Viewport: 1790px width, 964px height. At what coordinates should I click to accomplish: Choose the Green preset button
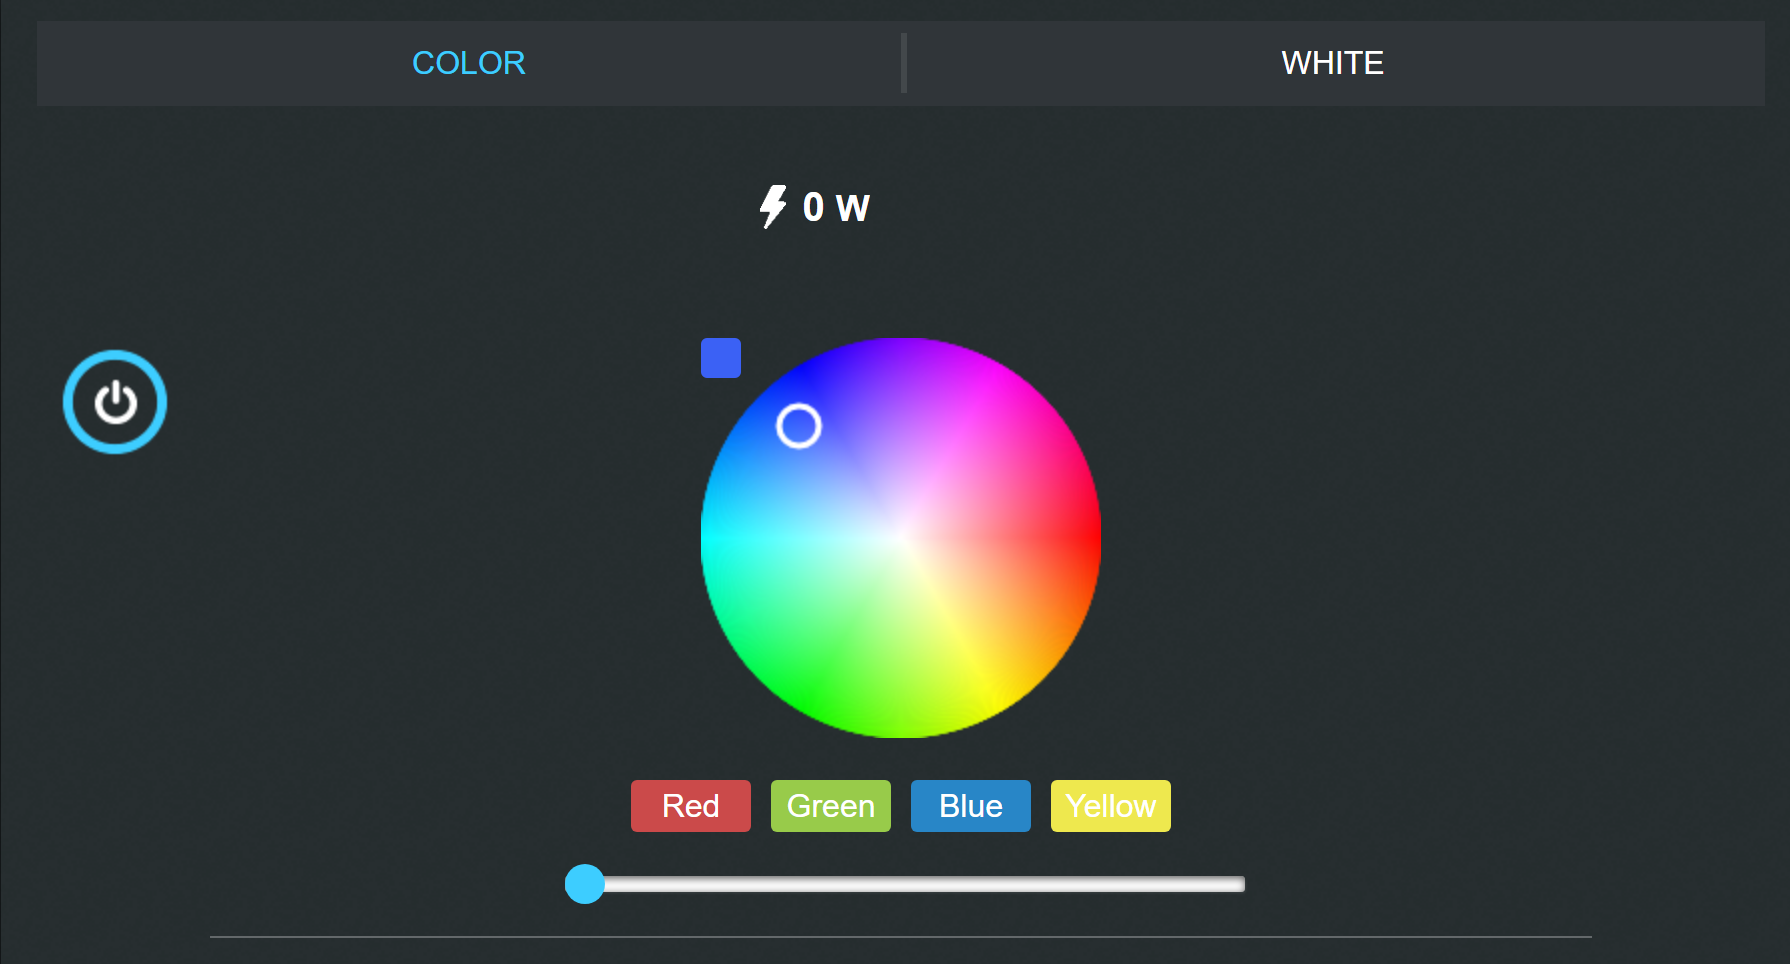(x=830, y=806)
